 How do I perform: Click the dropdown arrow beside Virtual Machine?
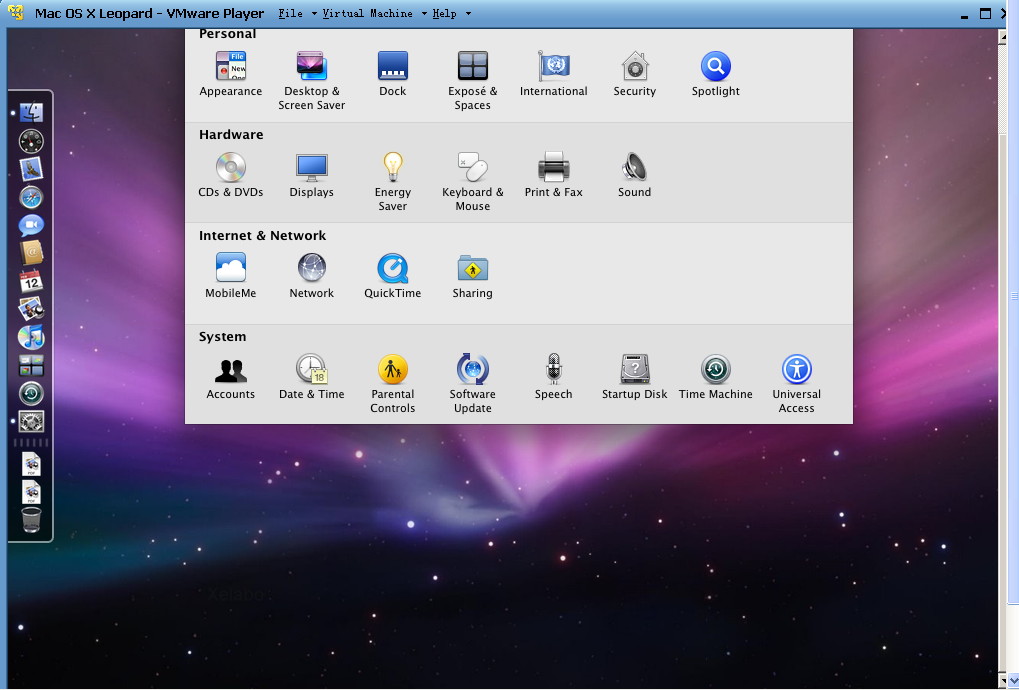424,14
